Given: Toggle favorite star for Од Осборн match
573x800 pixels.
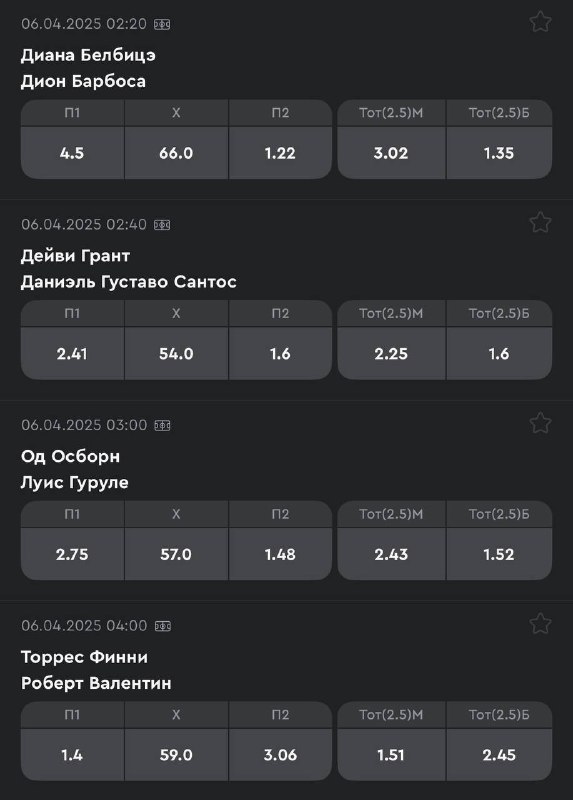Looking at the screenshot, I should pos(540,423).
